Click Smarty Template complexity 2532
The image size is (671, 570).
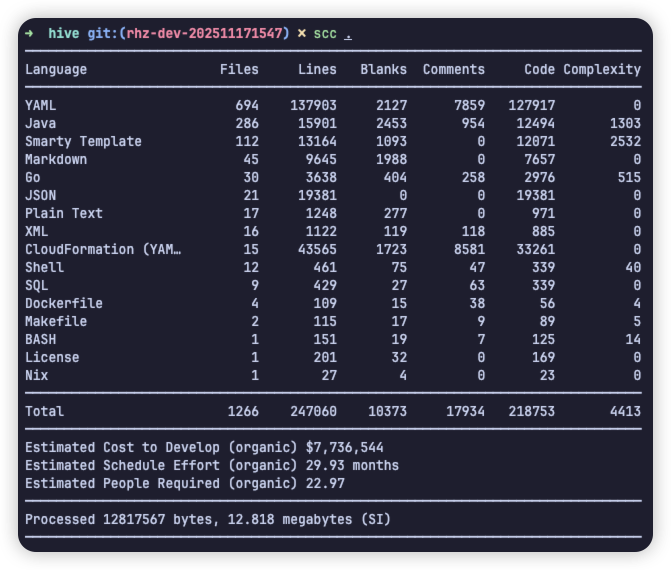625,141
